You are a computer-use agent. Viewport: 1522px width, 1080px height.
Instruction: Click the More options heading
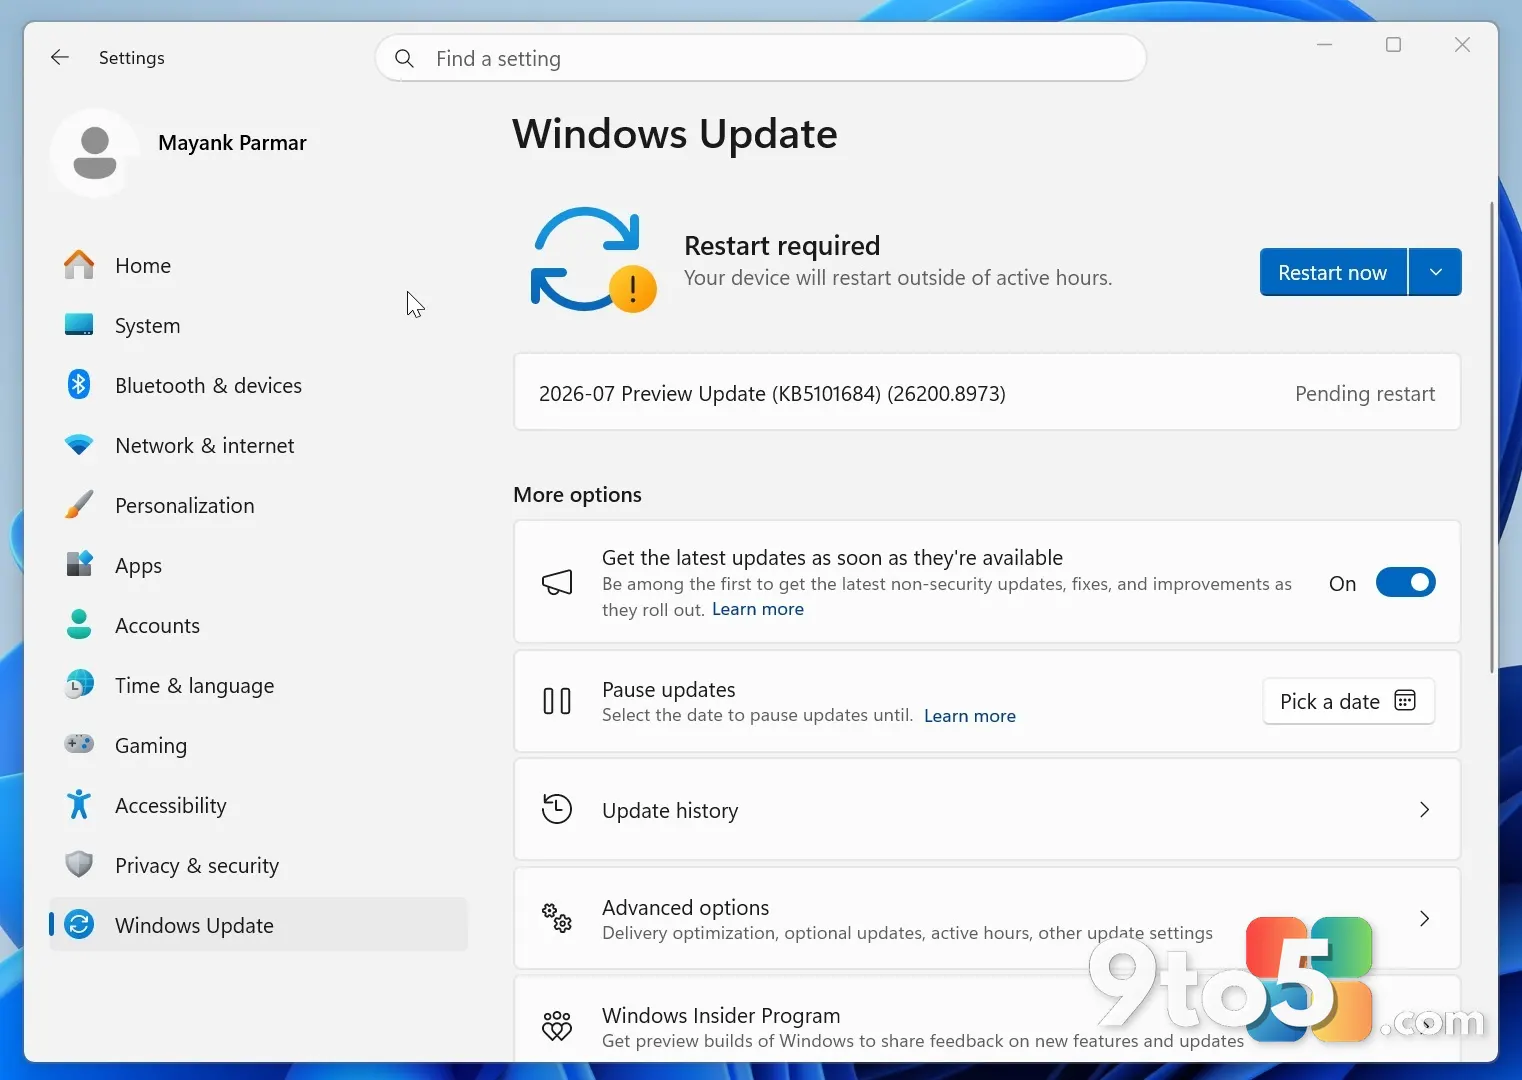tap(577, 494)
